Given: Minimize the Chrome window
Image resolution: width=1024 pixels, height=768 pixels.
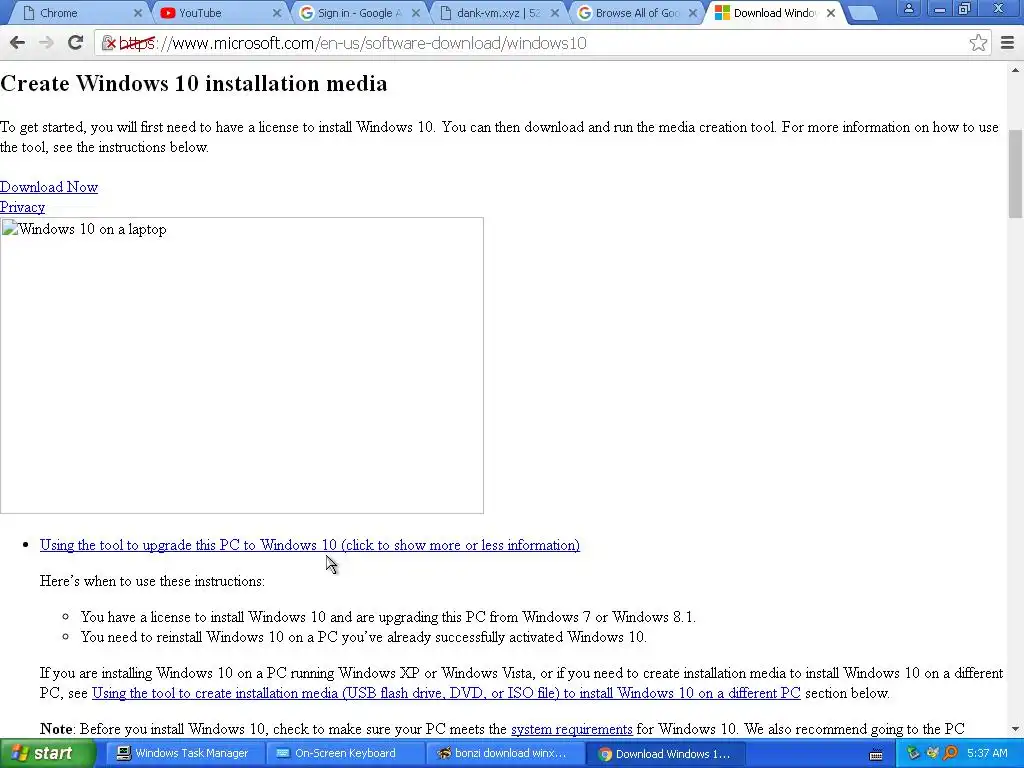Looking at the screenshot, I should pos(939,9).
